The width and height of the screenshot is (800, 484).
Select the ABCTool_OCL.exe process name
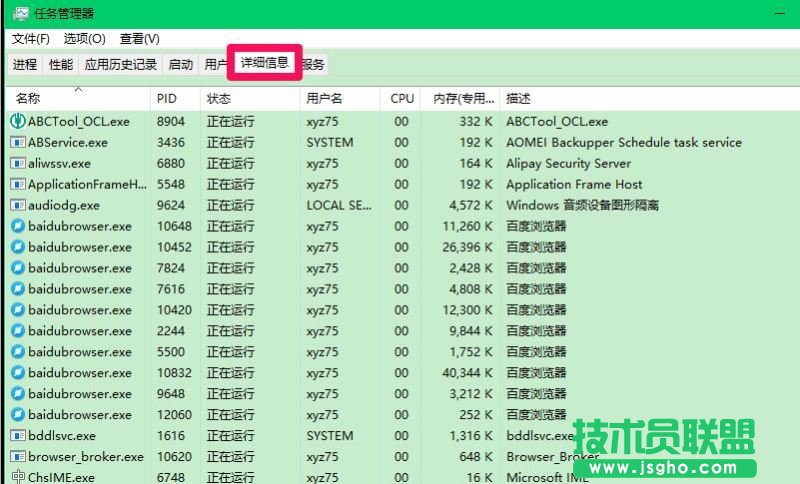tap(79, 121)
